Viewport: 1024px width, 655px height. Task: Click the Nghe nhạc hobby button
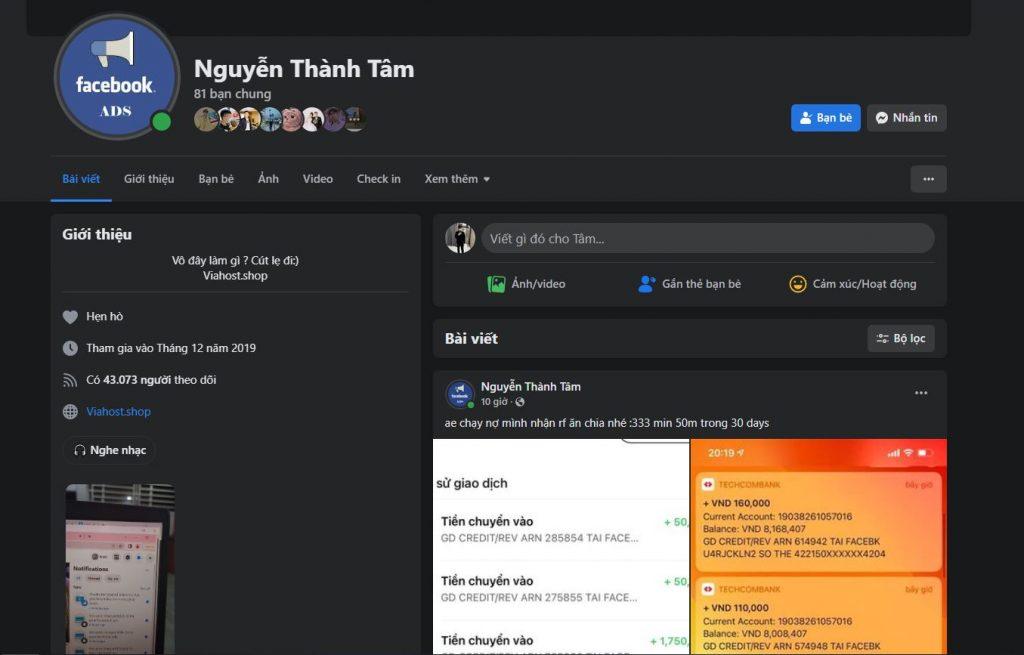(x=109, y=450)
